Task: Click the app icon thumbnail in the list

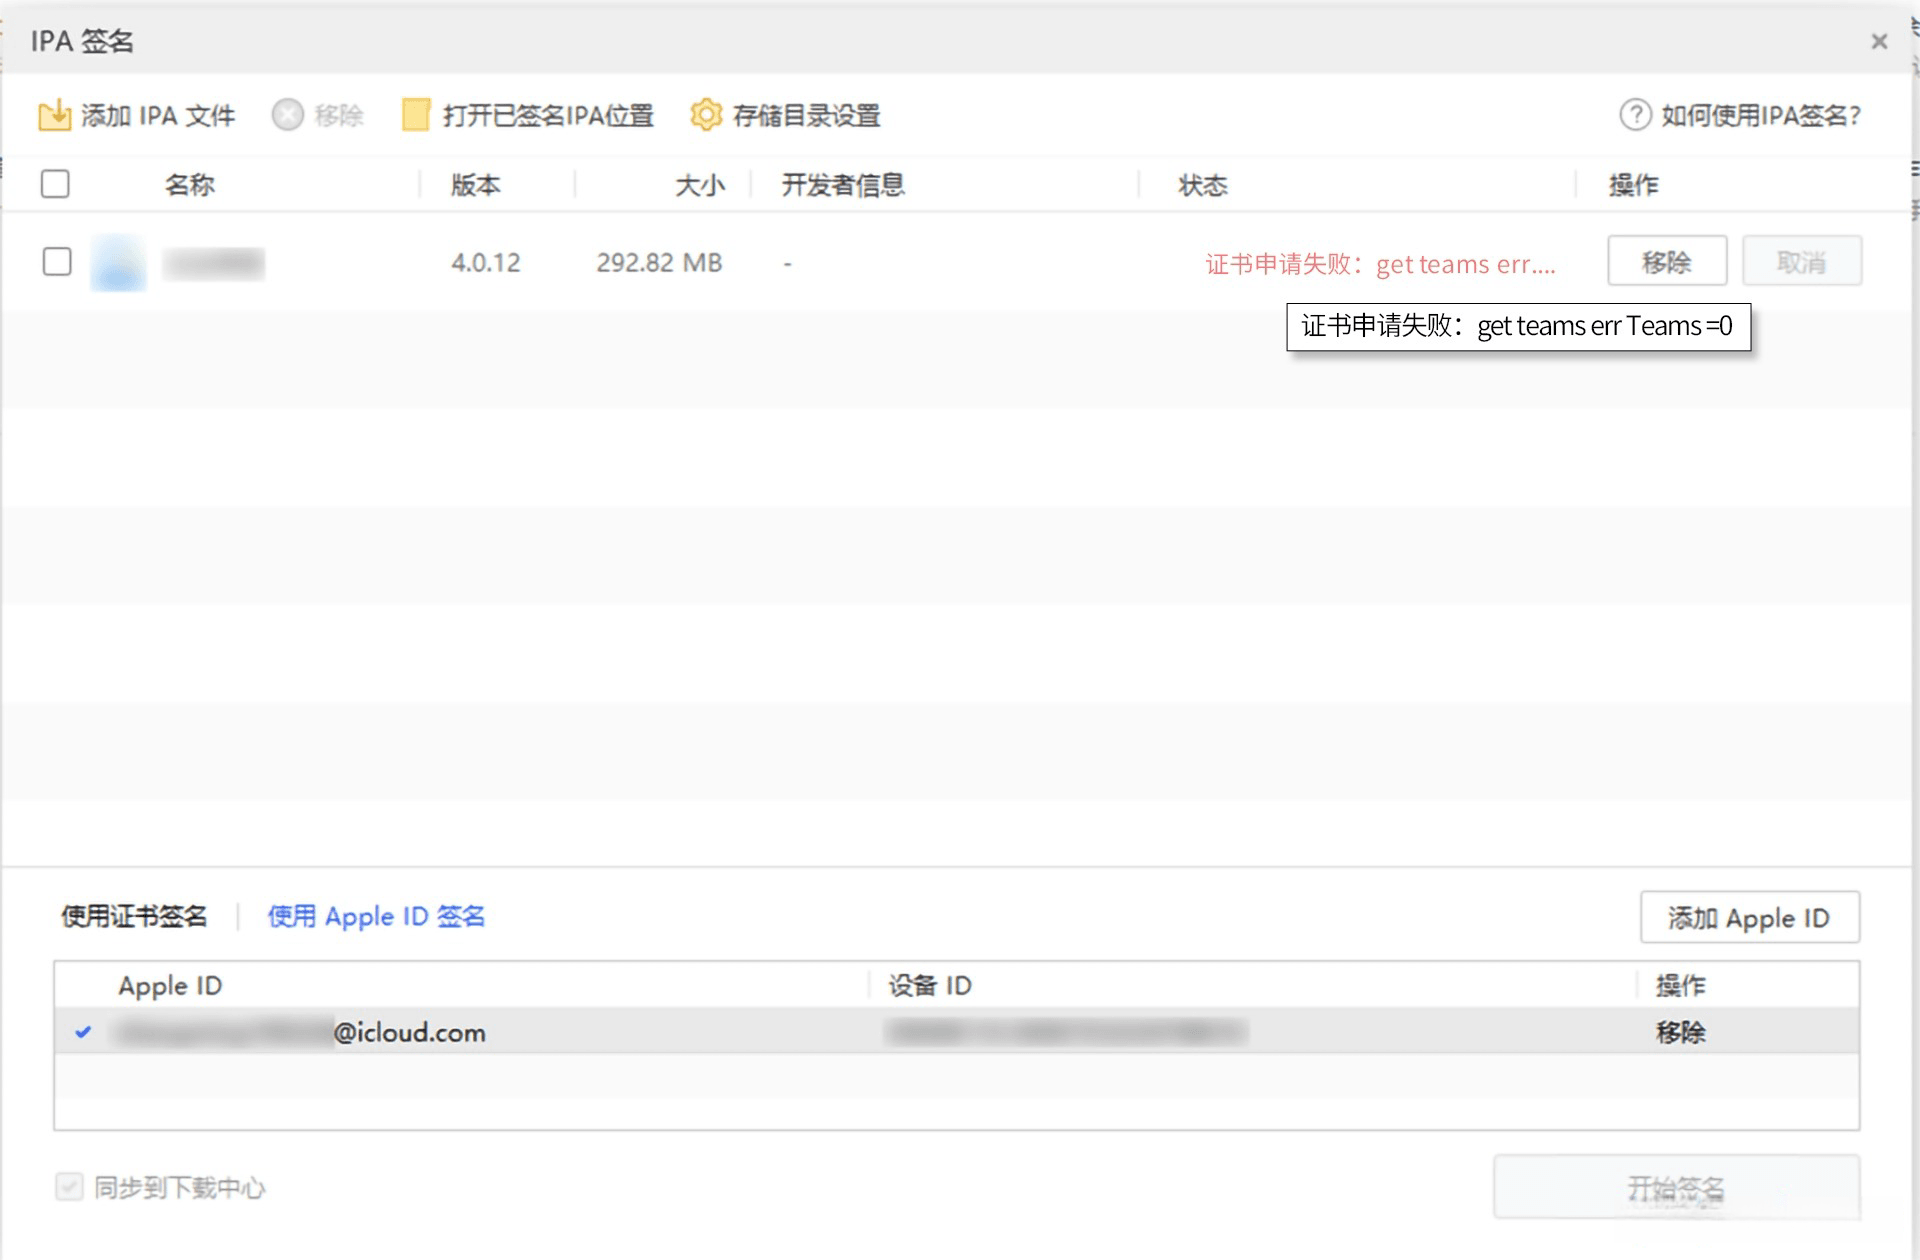Action: pos(117,262)
